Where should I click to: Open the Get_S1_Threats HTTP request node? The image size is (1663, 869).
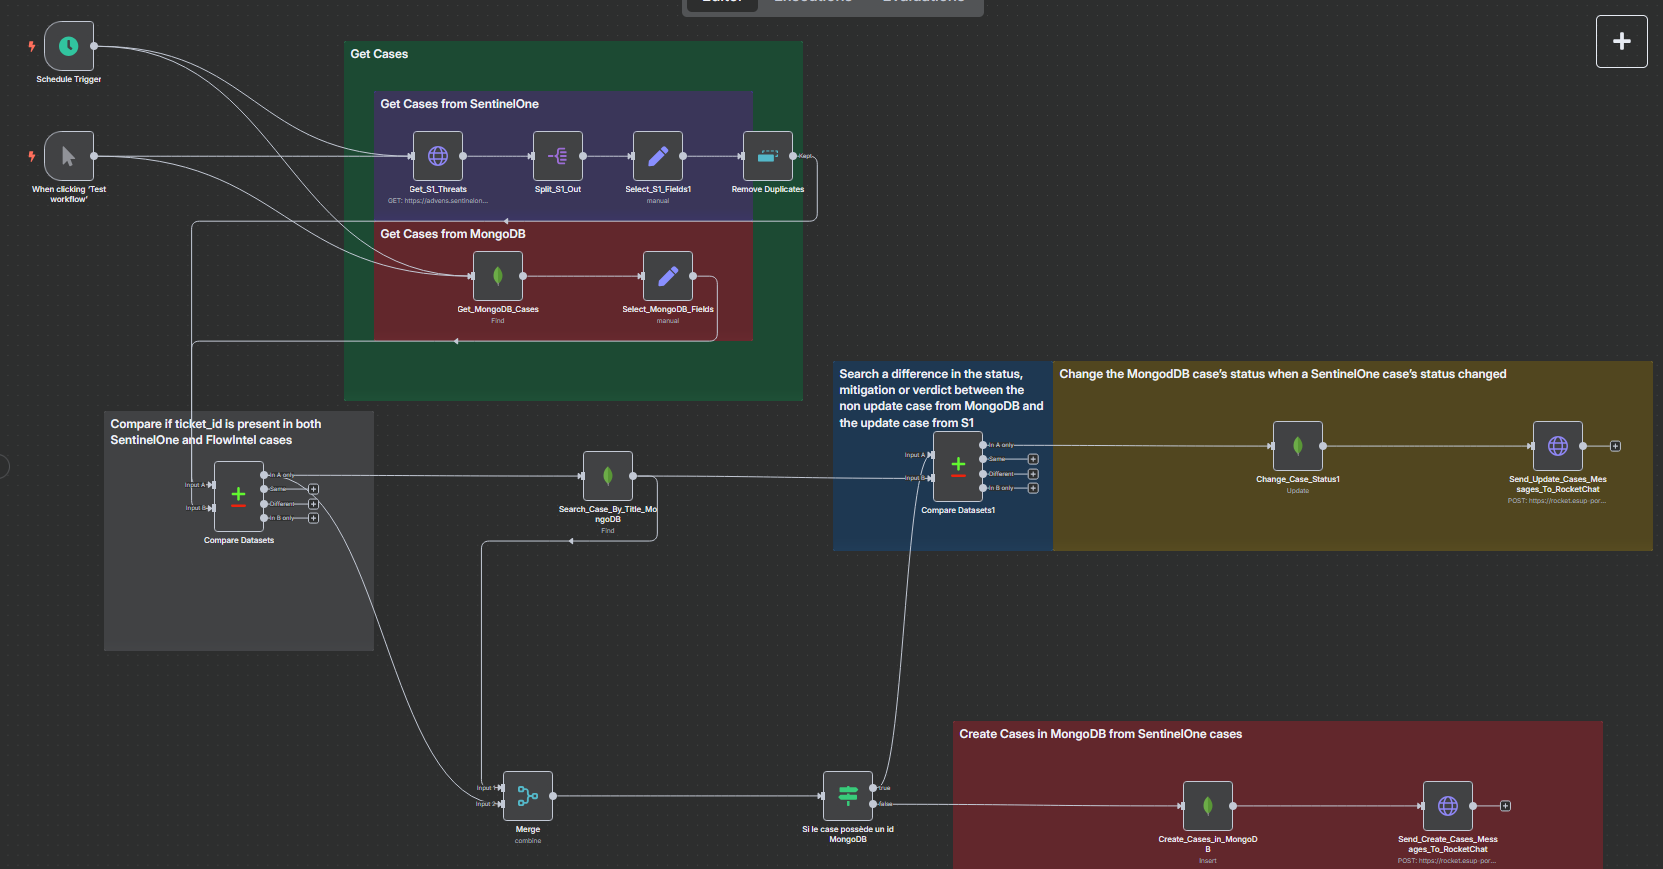click(438, 156)
